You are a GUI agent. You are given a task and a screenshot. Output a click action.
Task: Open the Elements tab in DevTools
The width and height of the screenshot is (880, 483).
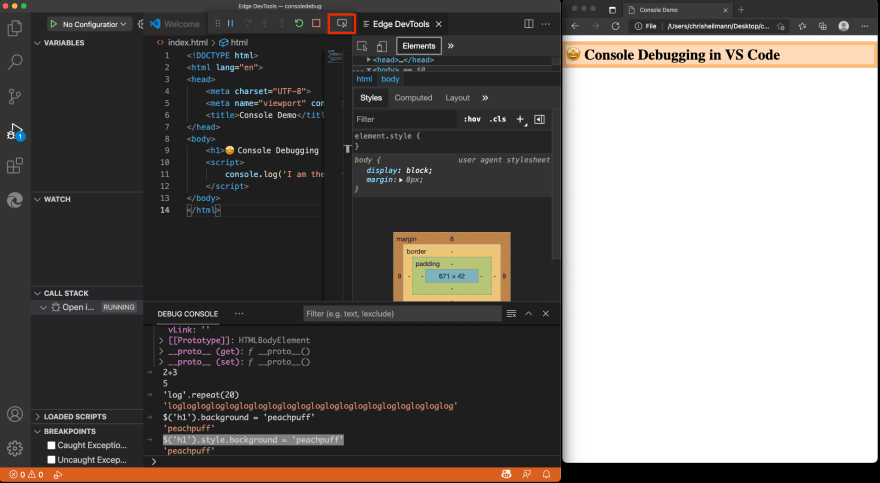point(419,46)
